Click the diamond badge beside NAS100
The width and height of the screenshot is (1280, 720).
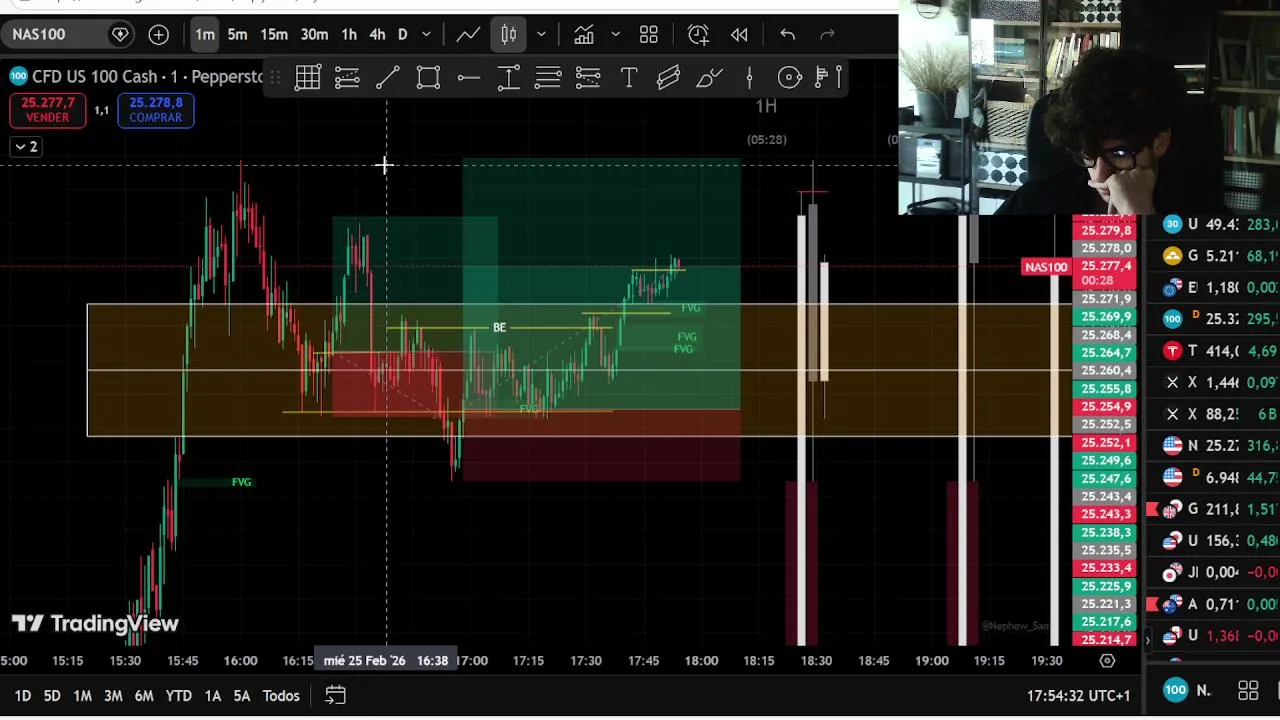pyautogui.click(x=120, y=34)
